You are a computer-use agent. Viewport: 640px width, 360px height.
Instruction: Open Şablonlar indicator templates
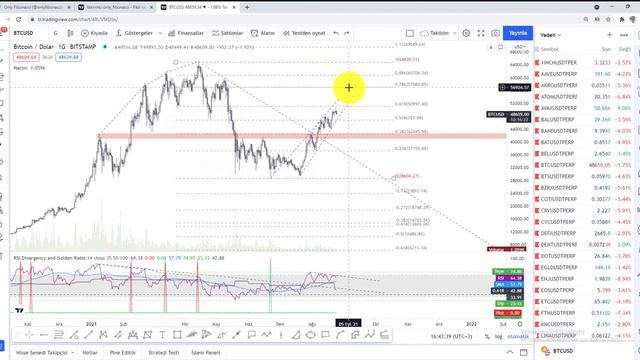[227, 33]
